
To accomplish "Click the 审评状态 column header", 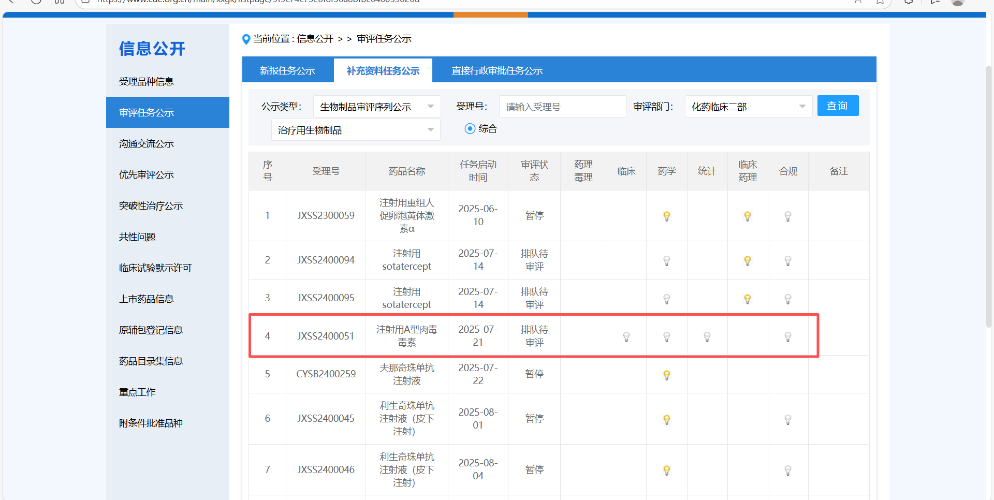I will click(534, 171).
